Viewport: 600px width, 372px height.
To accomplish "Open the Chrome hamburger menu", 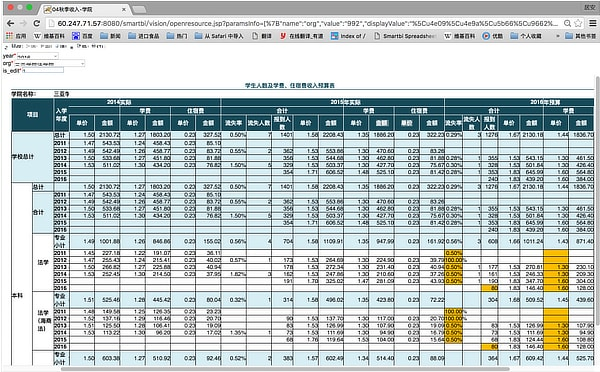I will point(592,23).
